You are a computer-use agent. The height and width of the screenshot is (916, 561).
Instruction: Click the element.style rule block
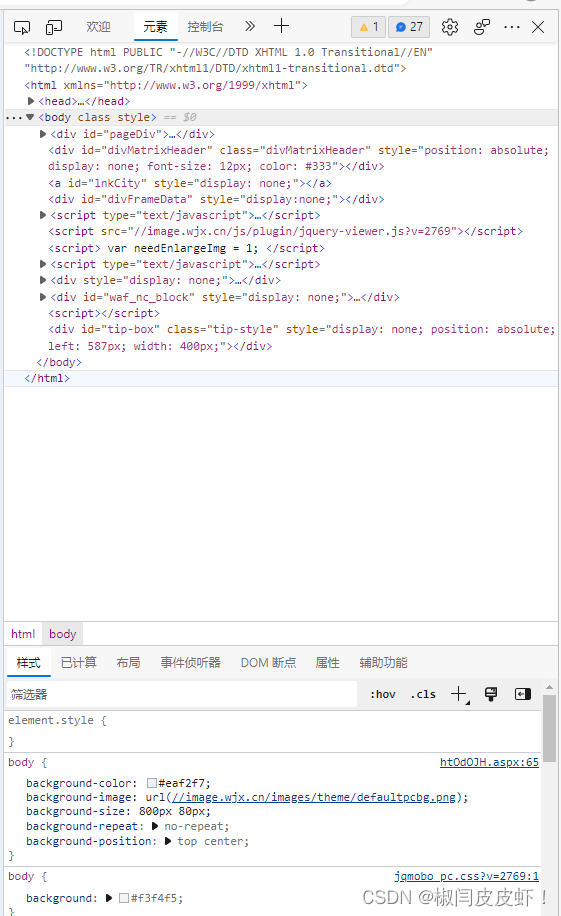[x=273, y=731]
